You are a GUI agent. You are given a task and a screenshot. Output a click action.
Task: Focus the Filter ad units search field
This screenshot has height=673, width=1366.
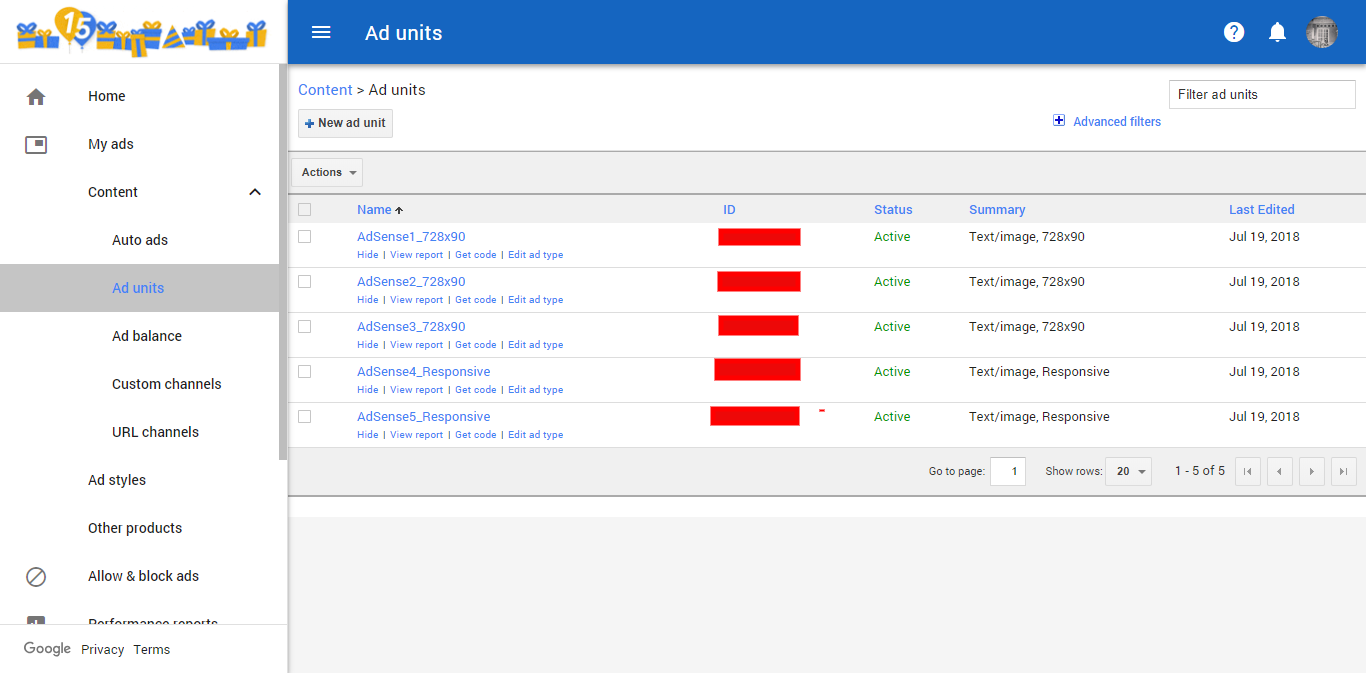click(x=1262, y=94)
